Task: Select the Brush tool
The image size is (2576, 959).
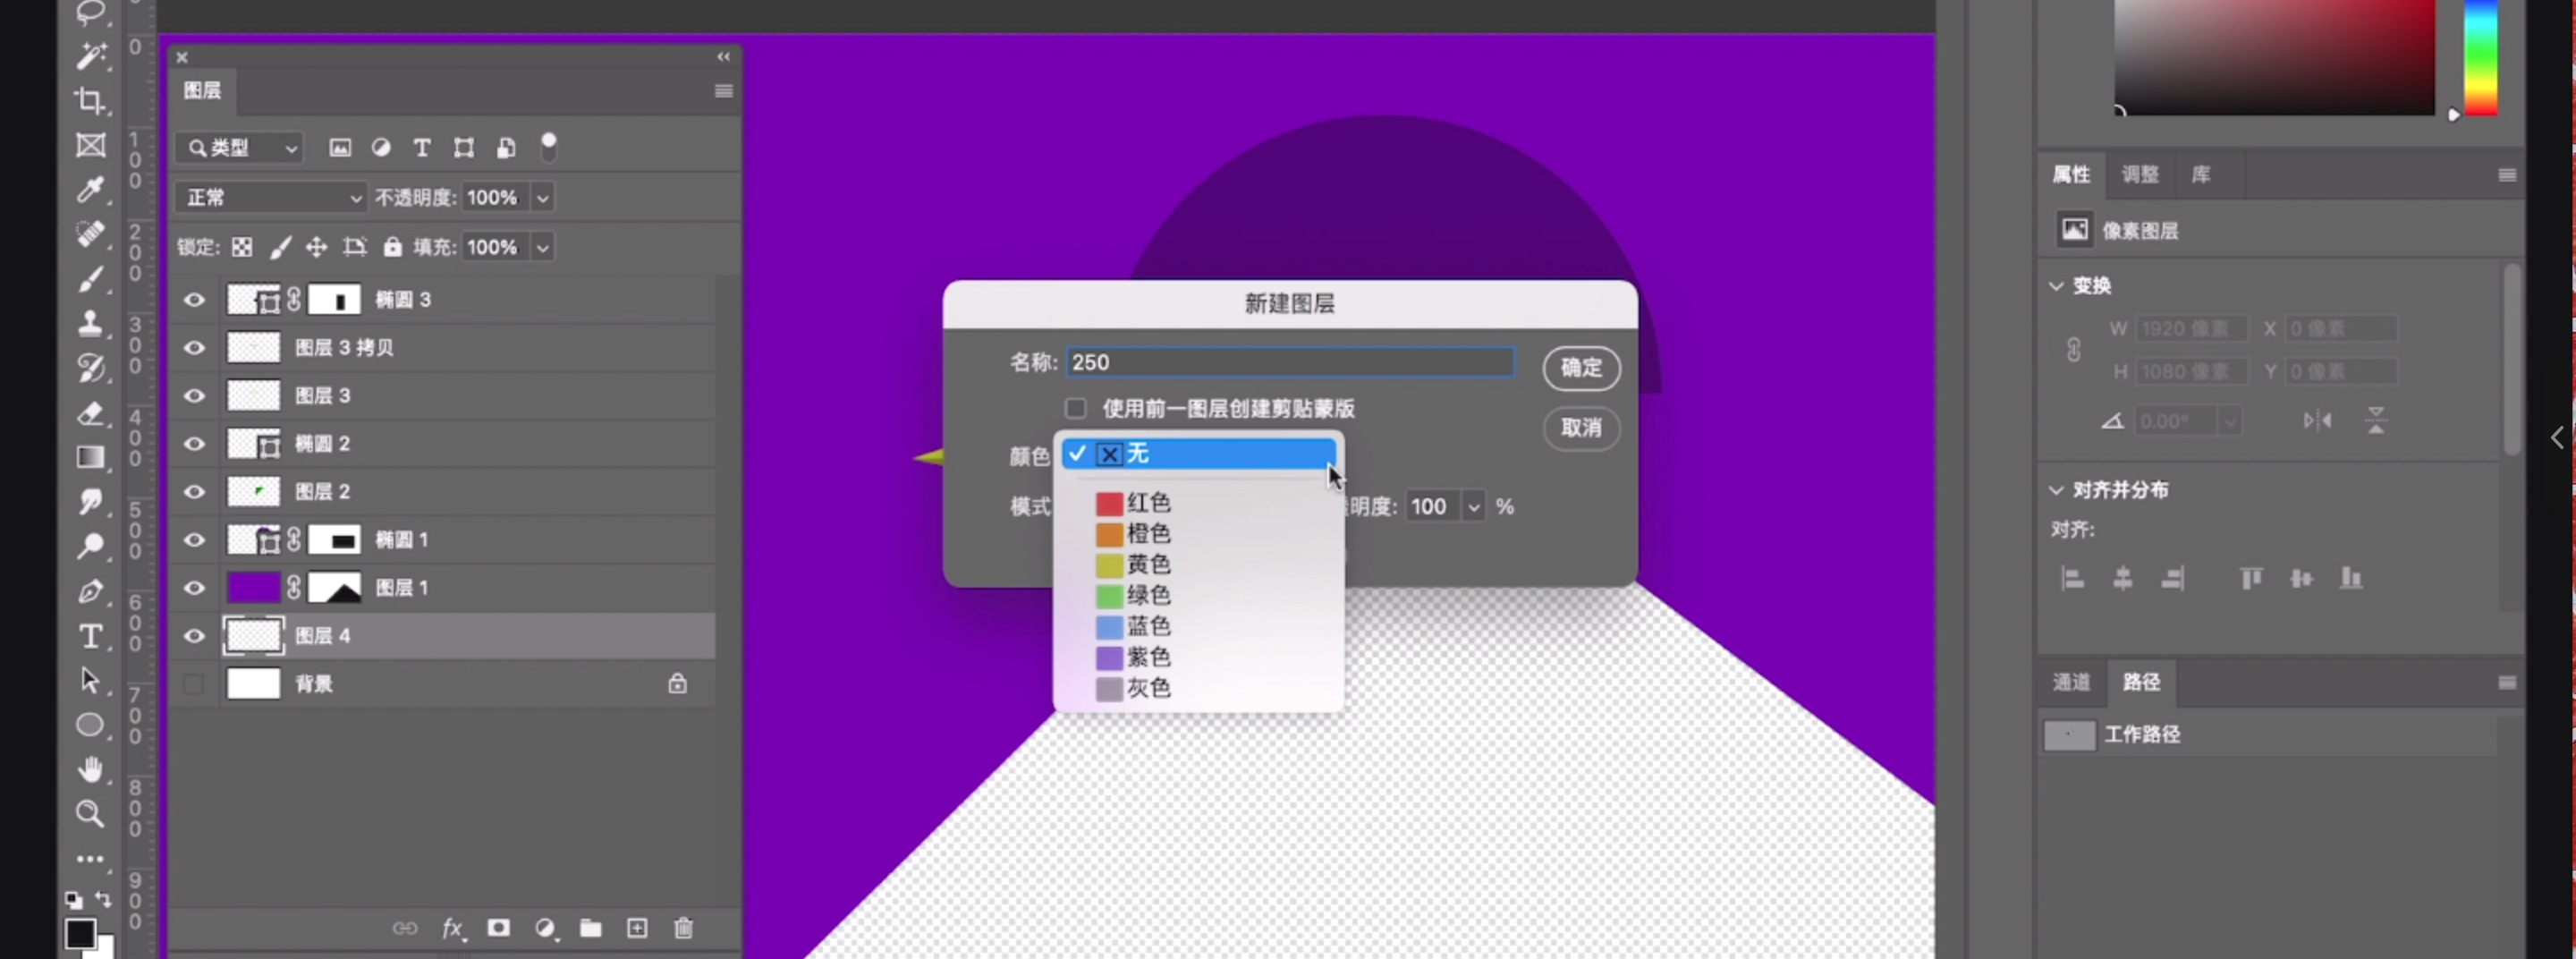Action: pyautogui.click(x=91, y=279)
